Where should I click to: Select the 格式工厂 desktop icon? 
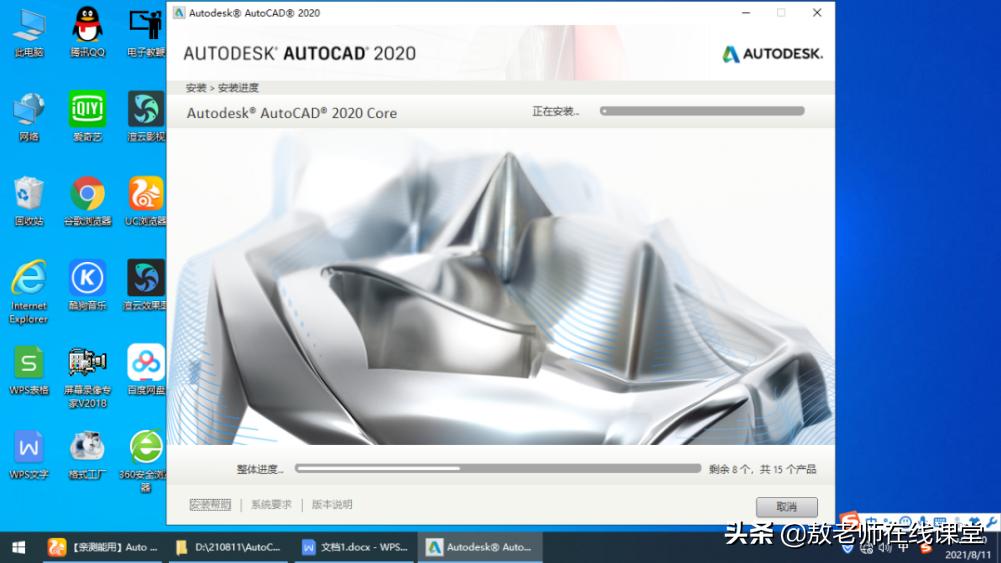click(87, 454)
